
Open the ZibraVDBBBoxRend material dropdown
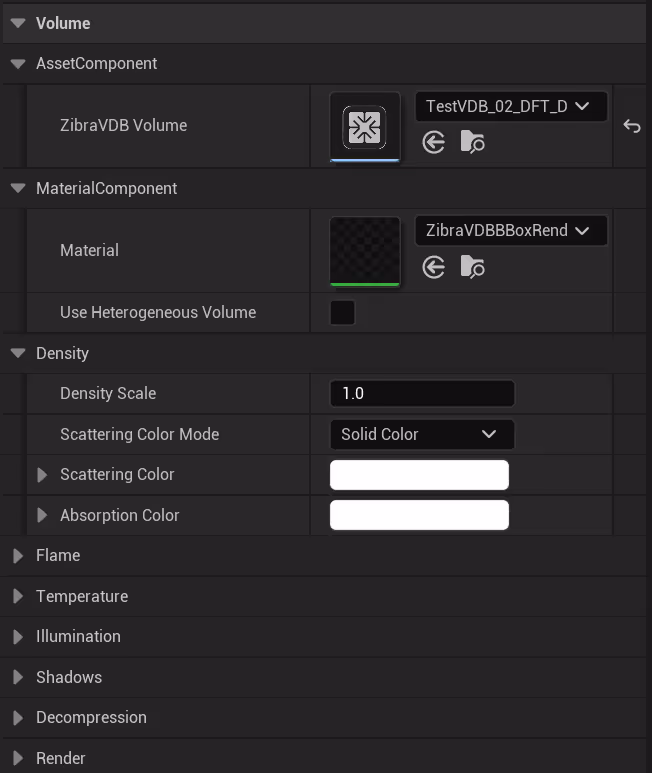coord(511,231)
